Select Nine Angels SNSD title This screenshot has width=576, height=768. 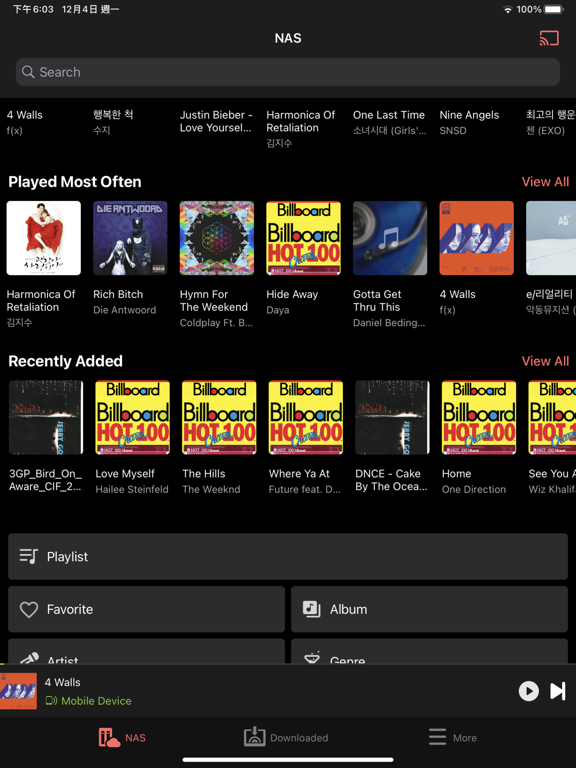point(469,115)
